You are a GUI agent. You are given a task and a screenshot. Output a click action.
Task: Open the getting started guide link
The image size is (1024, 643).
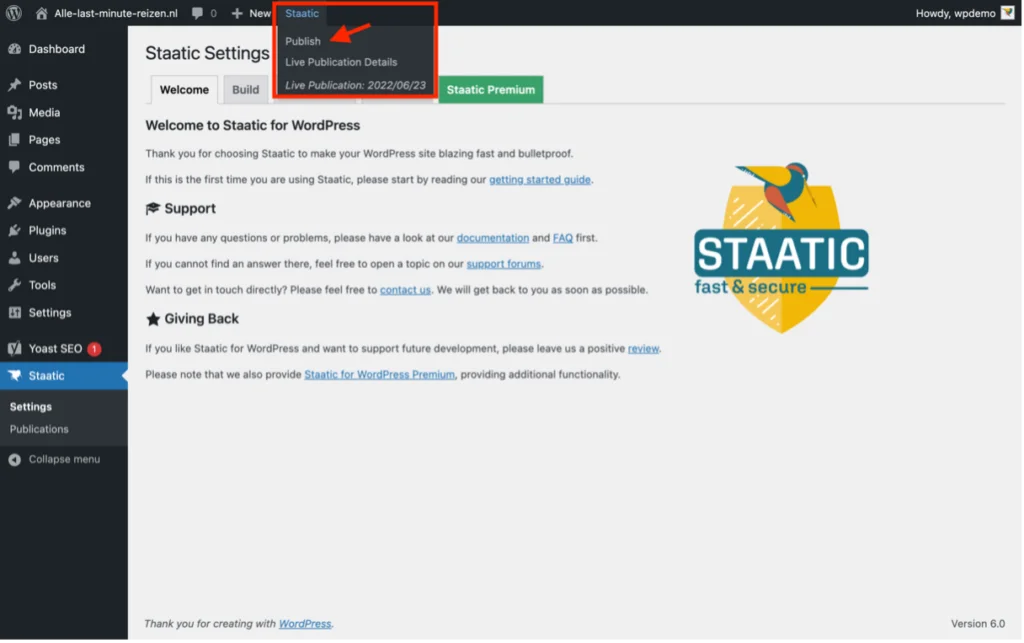539,180
